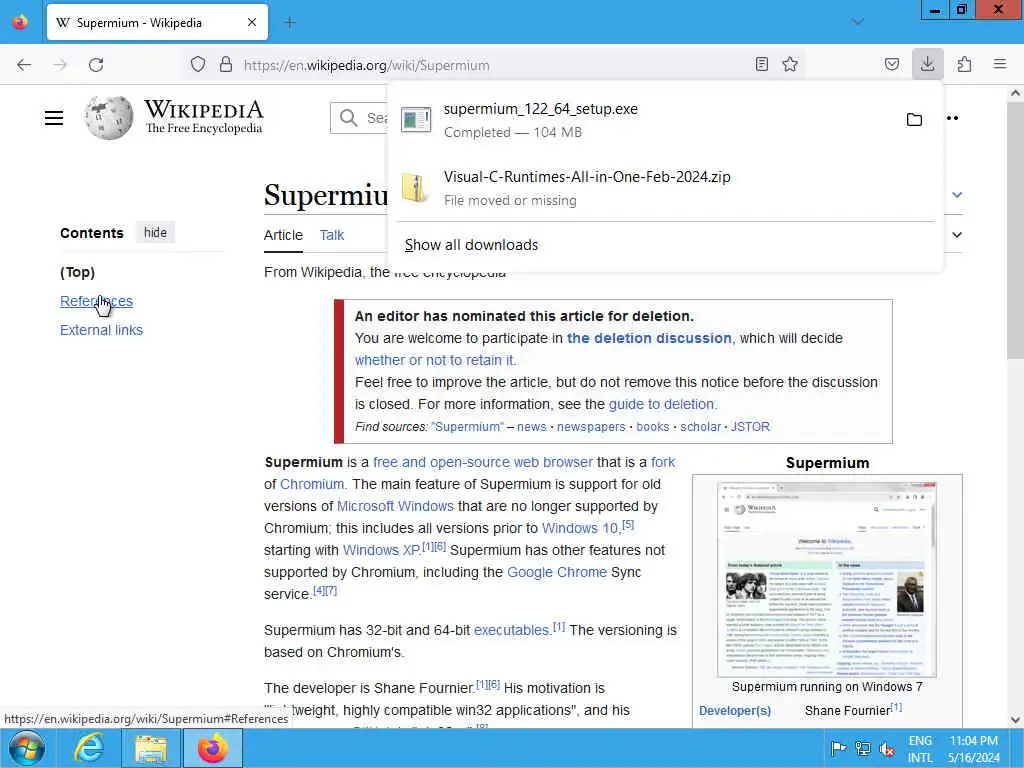Image resolution: width=1024 pixels, height=768 pixels.
Task: Find sources via JSTOR link
Action: [x=750, y=426]
